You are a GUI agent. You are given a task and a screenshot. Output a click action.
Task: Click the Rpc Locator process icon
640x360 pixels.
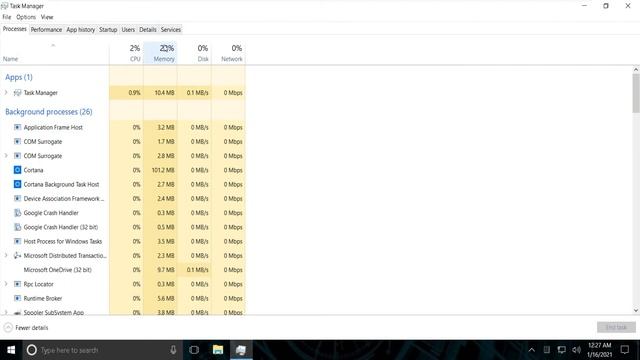17,284
